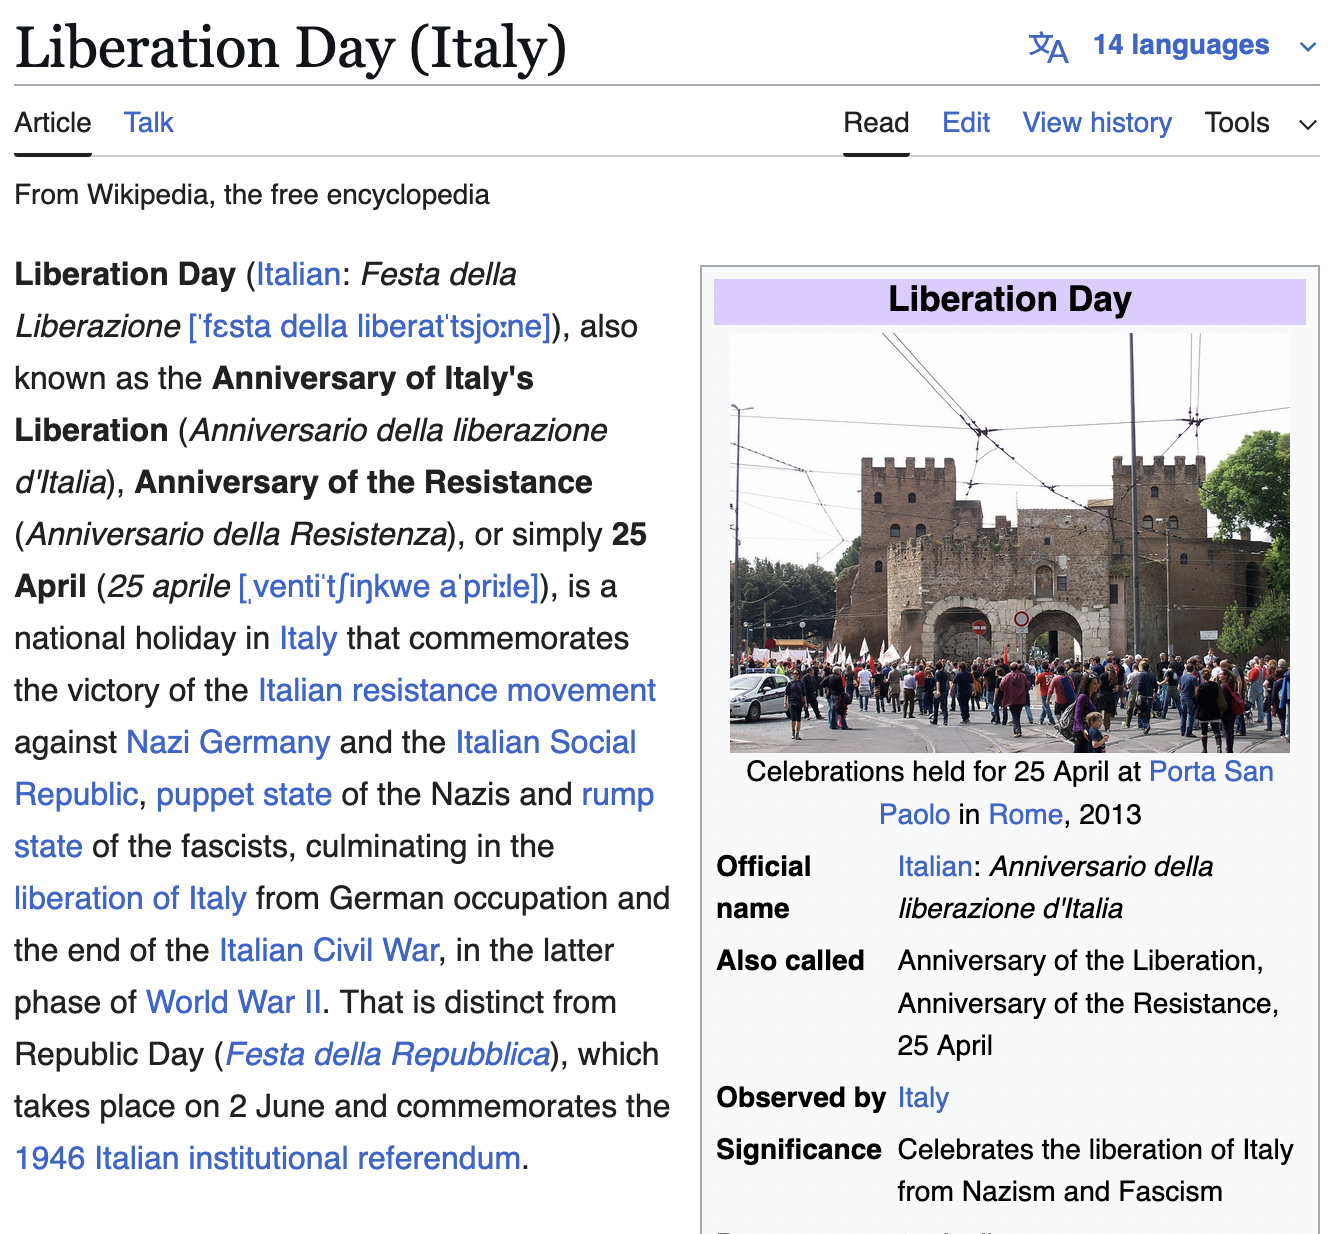The image size is (1328, 1234).
Task: Click the 1946 Italian institutional referendum link
Action: tap(267, 1158)
